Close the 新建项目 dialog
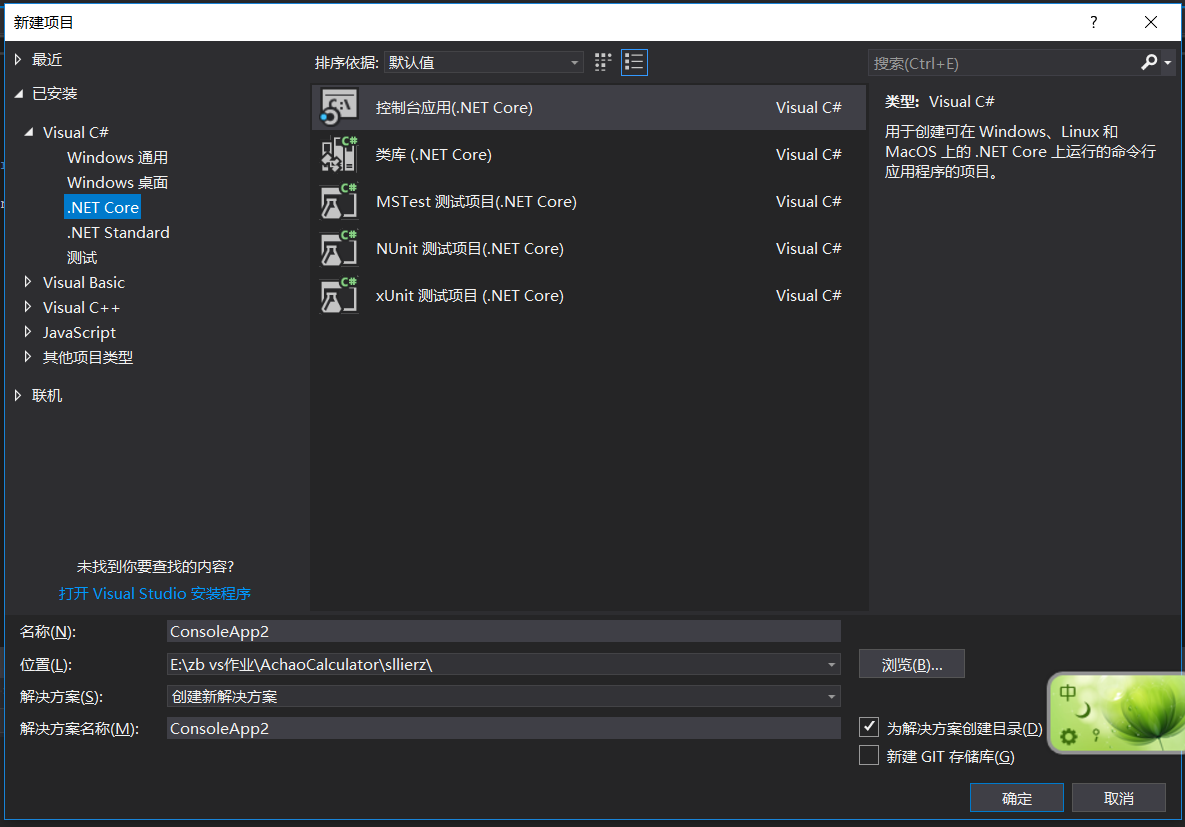 point(1150,22)
